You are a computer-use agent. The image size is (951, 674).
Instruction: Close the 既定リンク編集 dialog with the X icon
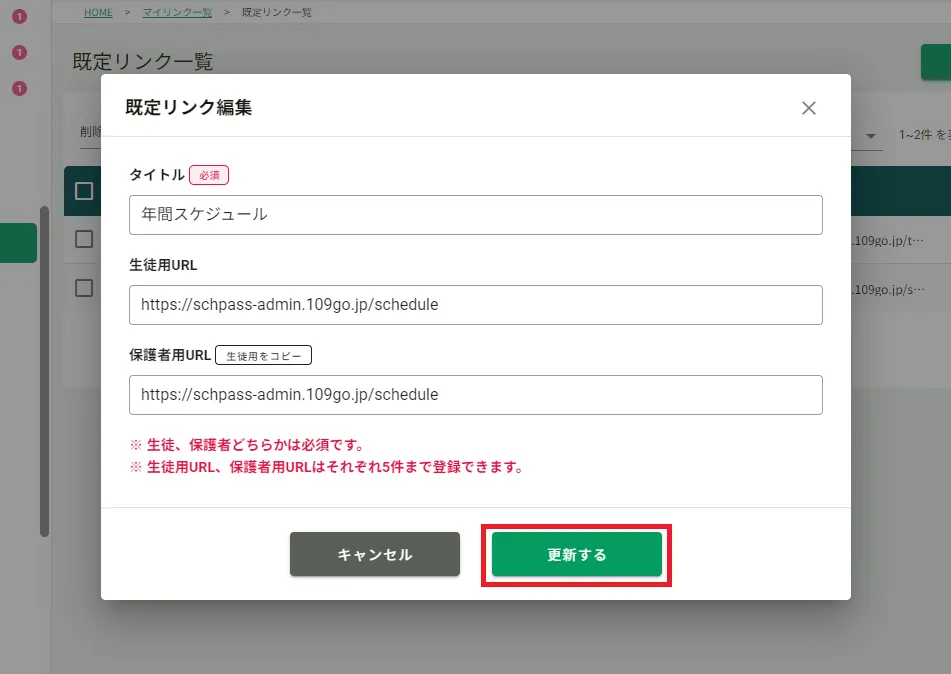coord(808,108)
